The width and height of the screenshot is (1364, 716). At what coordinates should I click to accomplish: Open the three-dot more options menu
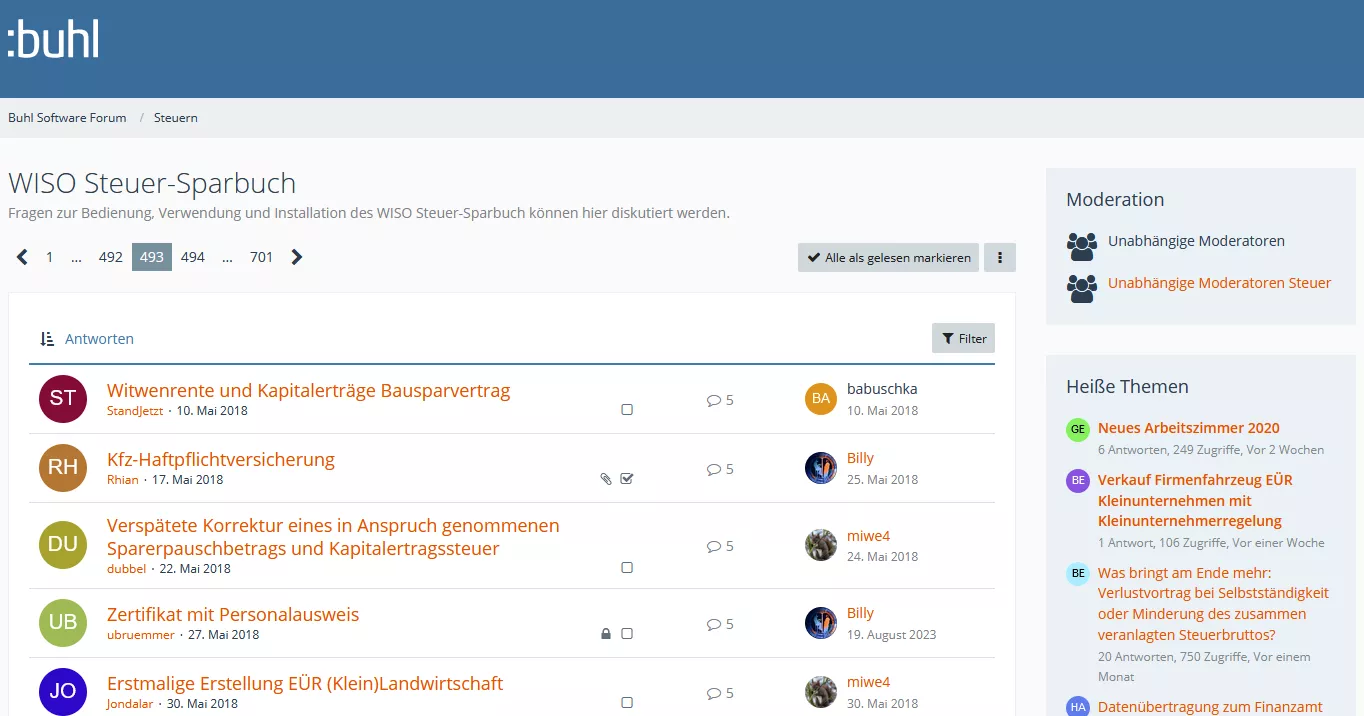pyautogui.click(x=1000, y=257)
